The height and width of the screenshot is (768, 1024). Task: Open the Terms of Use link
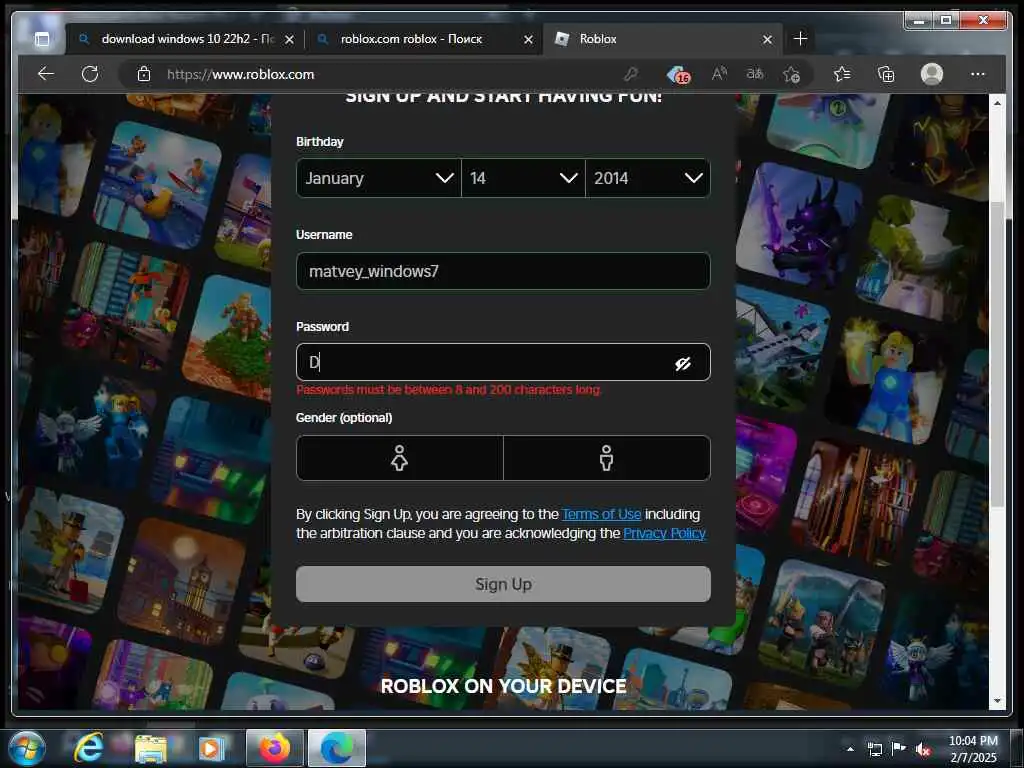click(x=601, y=514)
